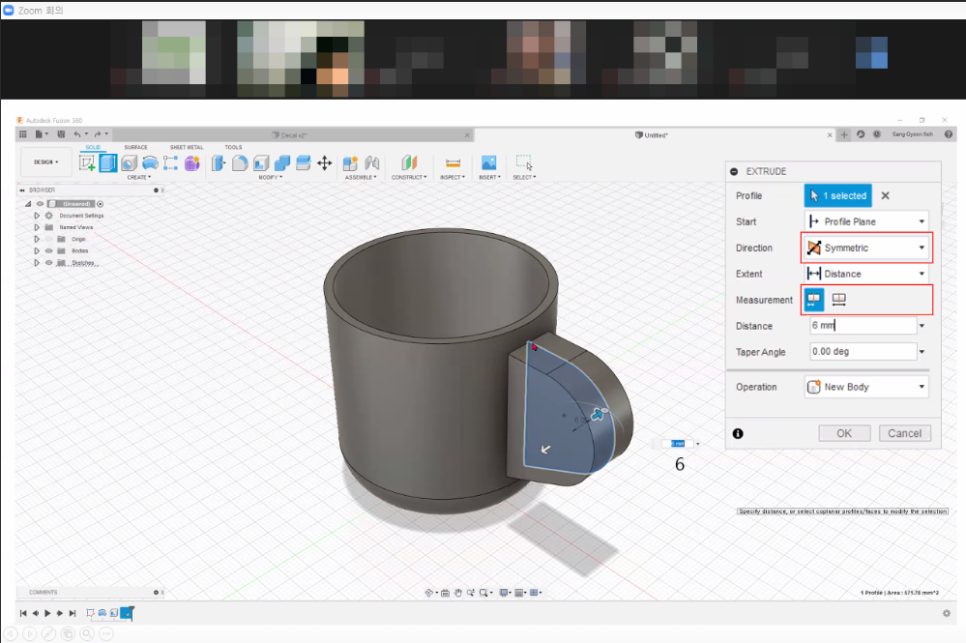The height and width of the screenshot is (643, 966).
Task: Open the data panel grid icon
Action: [x=23, y=134]
